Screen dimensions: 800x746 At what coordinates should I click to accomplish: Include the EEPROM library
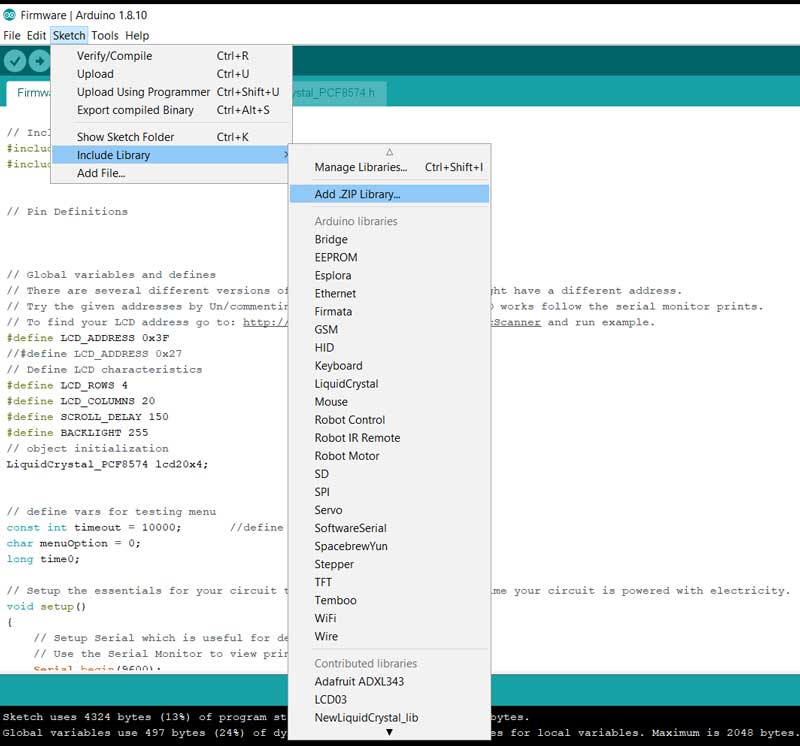[389, 257]
